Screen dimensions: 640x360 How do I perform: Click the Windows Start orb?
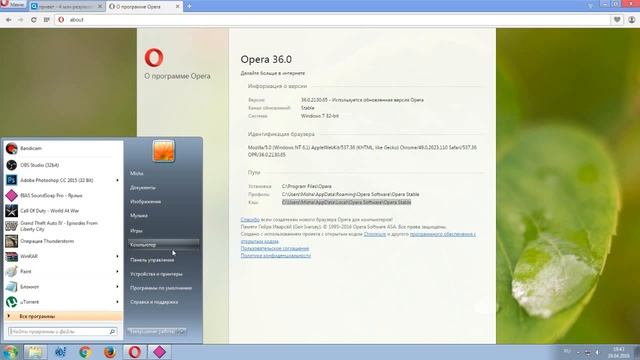pyautogui.click(x=10, y=352)
